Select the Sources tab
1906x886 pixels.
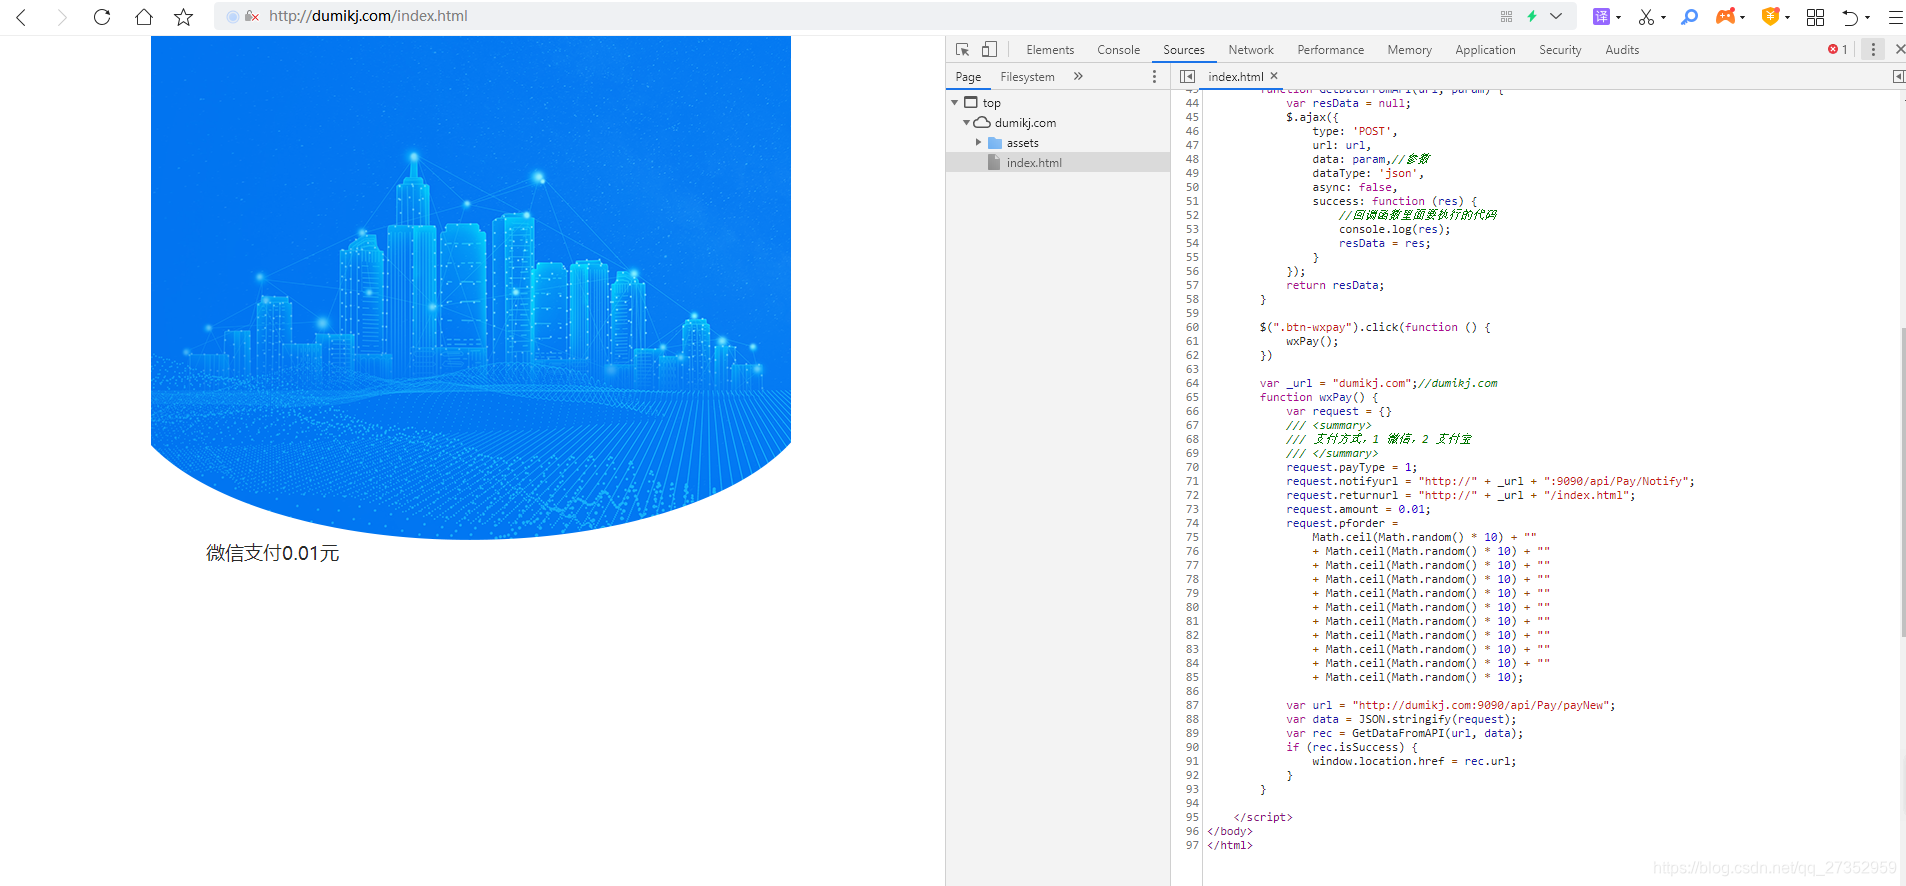point(1184,50)
